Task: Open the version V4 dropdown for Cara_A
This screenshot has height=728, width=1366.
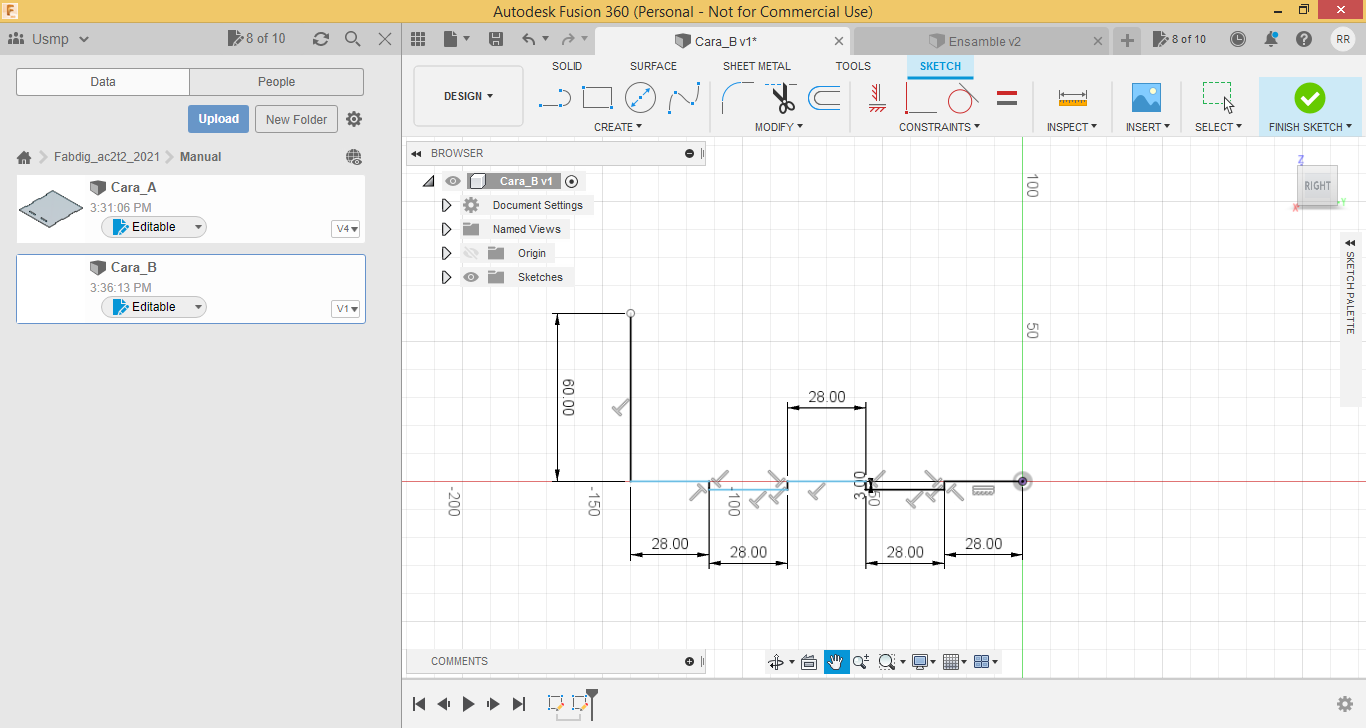Action: pos(345,229)
